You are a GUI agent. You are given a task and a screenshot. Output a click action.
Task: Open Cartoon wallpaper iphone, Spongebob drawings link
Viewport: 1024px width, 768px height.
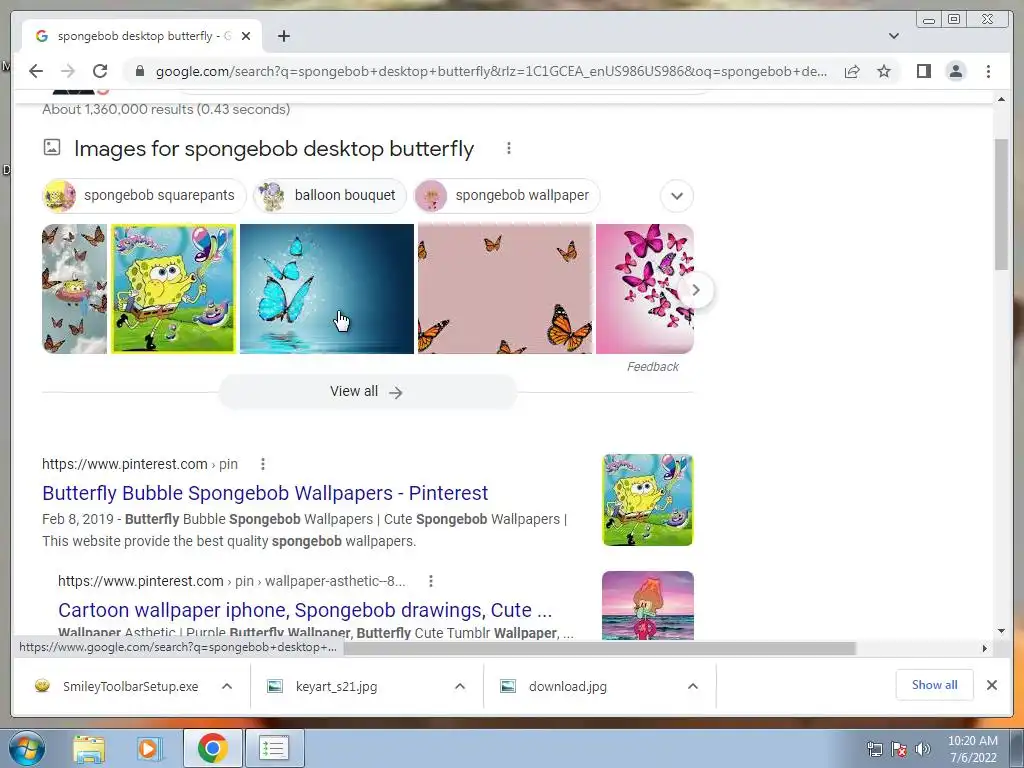[305, 610]
